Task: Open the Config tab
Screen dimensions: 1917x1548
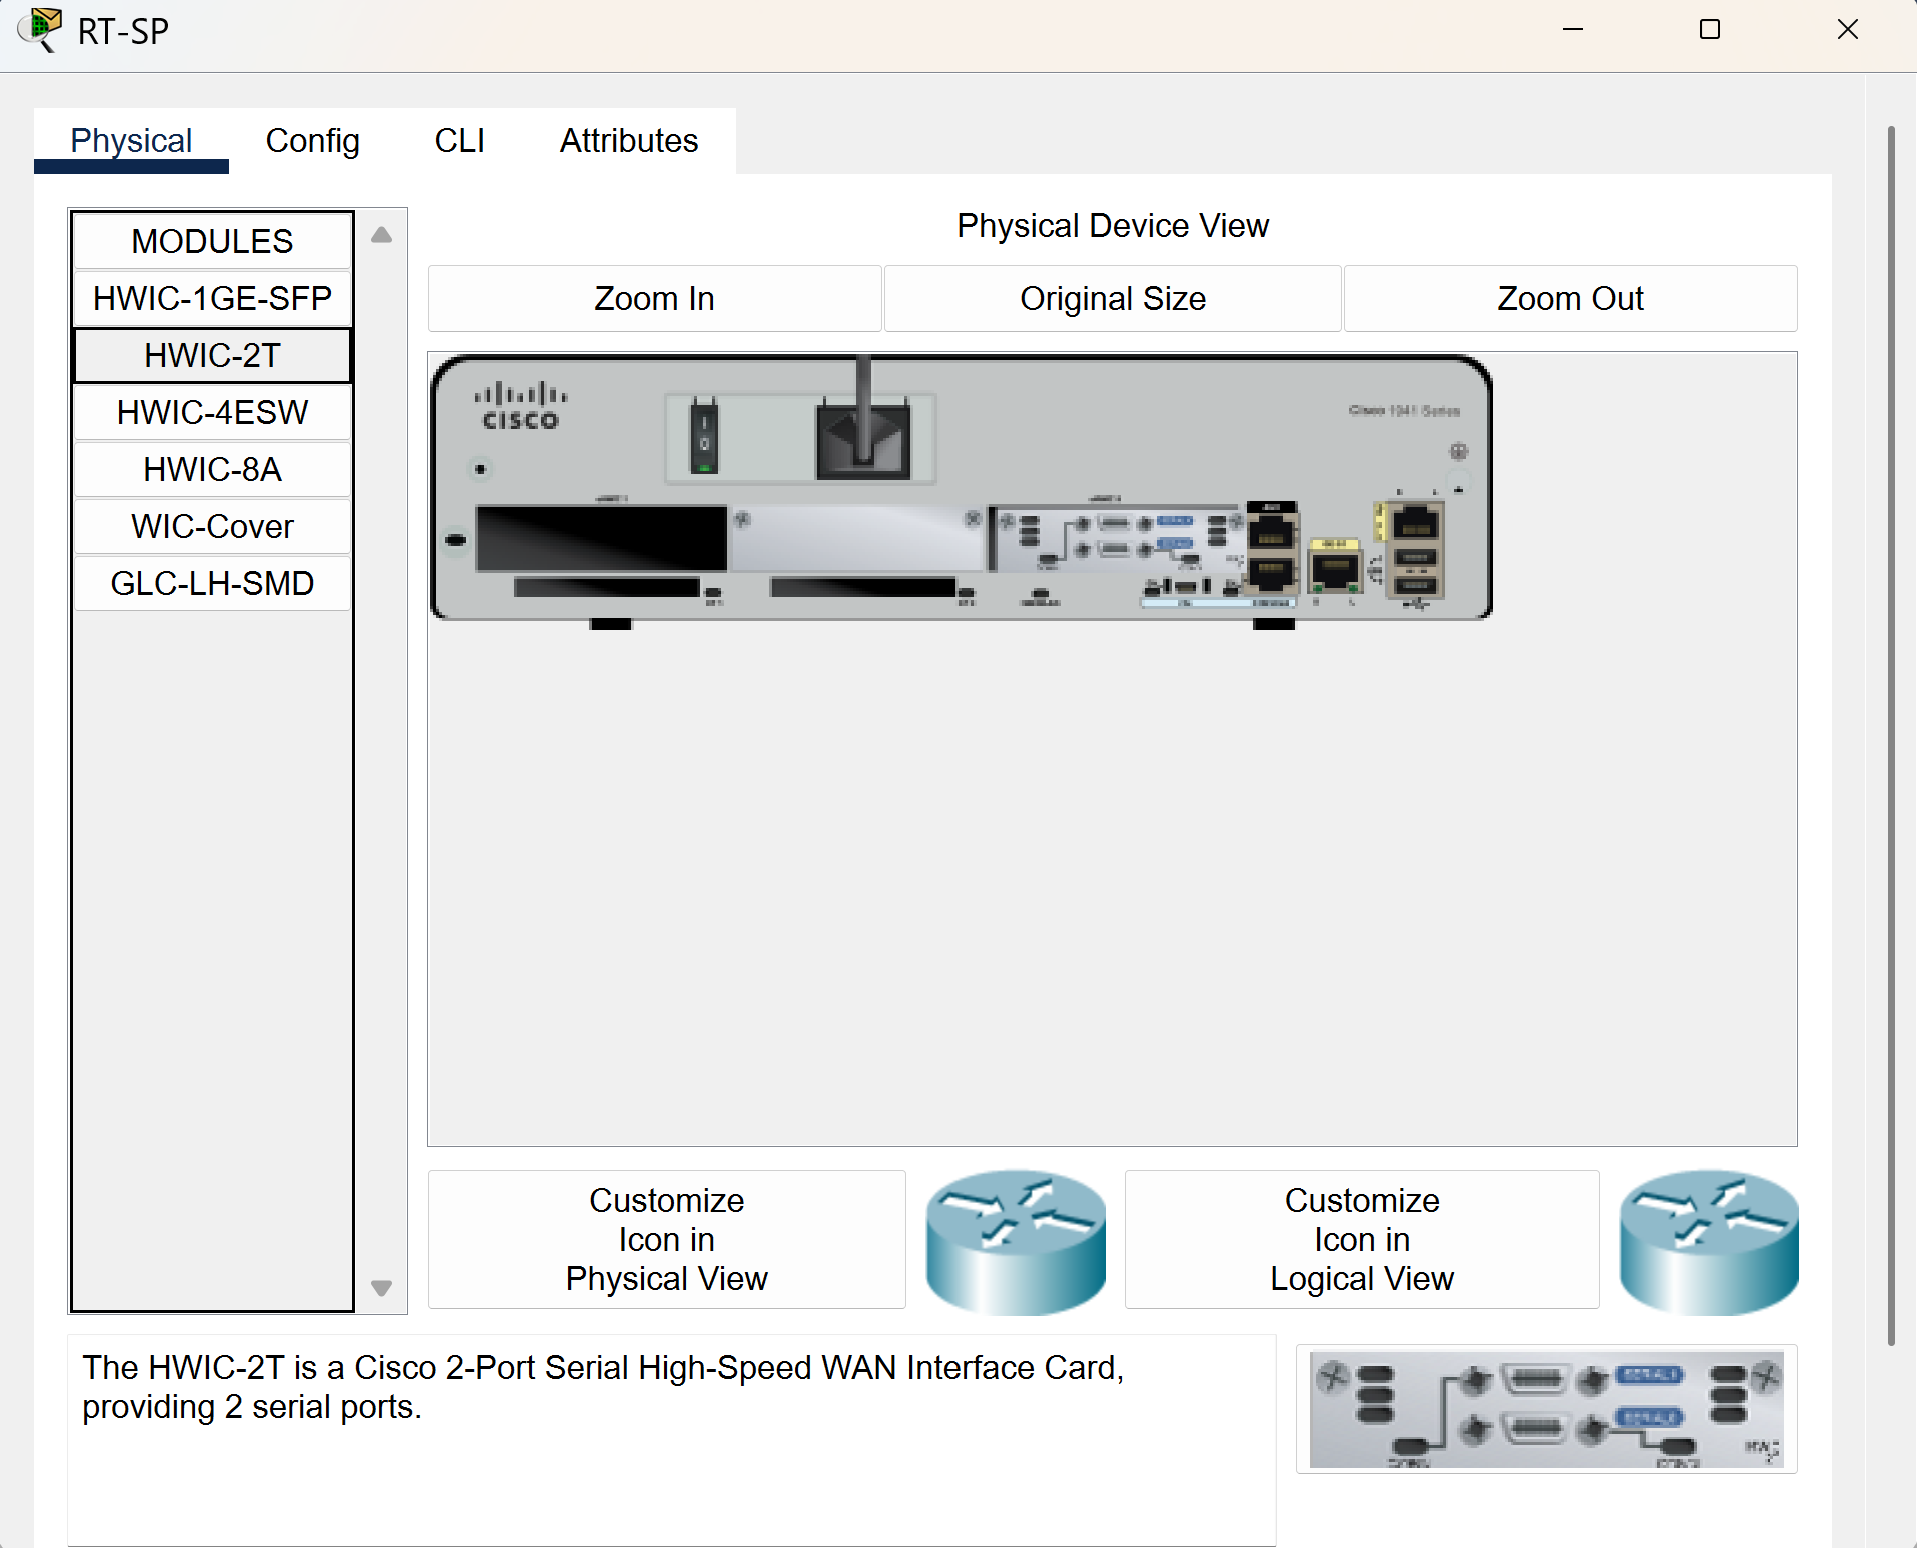Action: pos(312,141)
